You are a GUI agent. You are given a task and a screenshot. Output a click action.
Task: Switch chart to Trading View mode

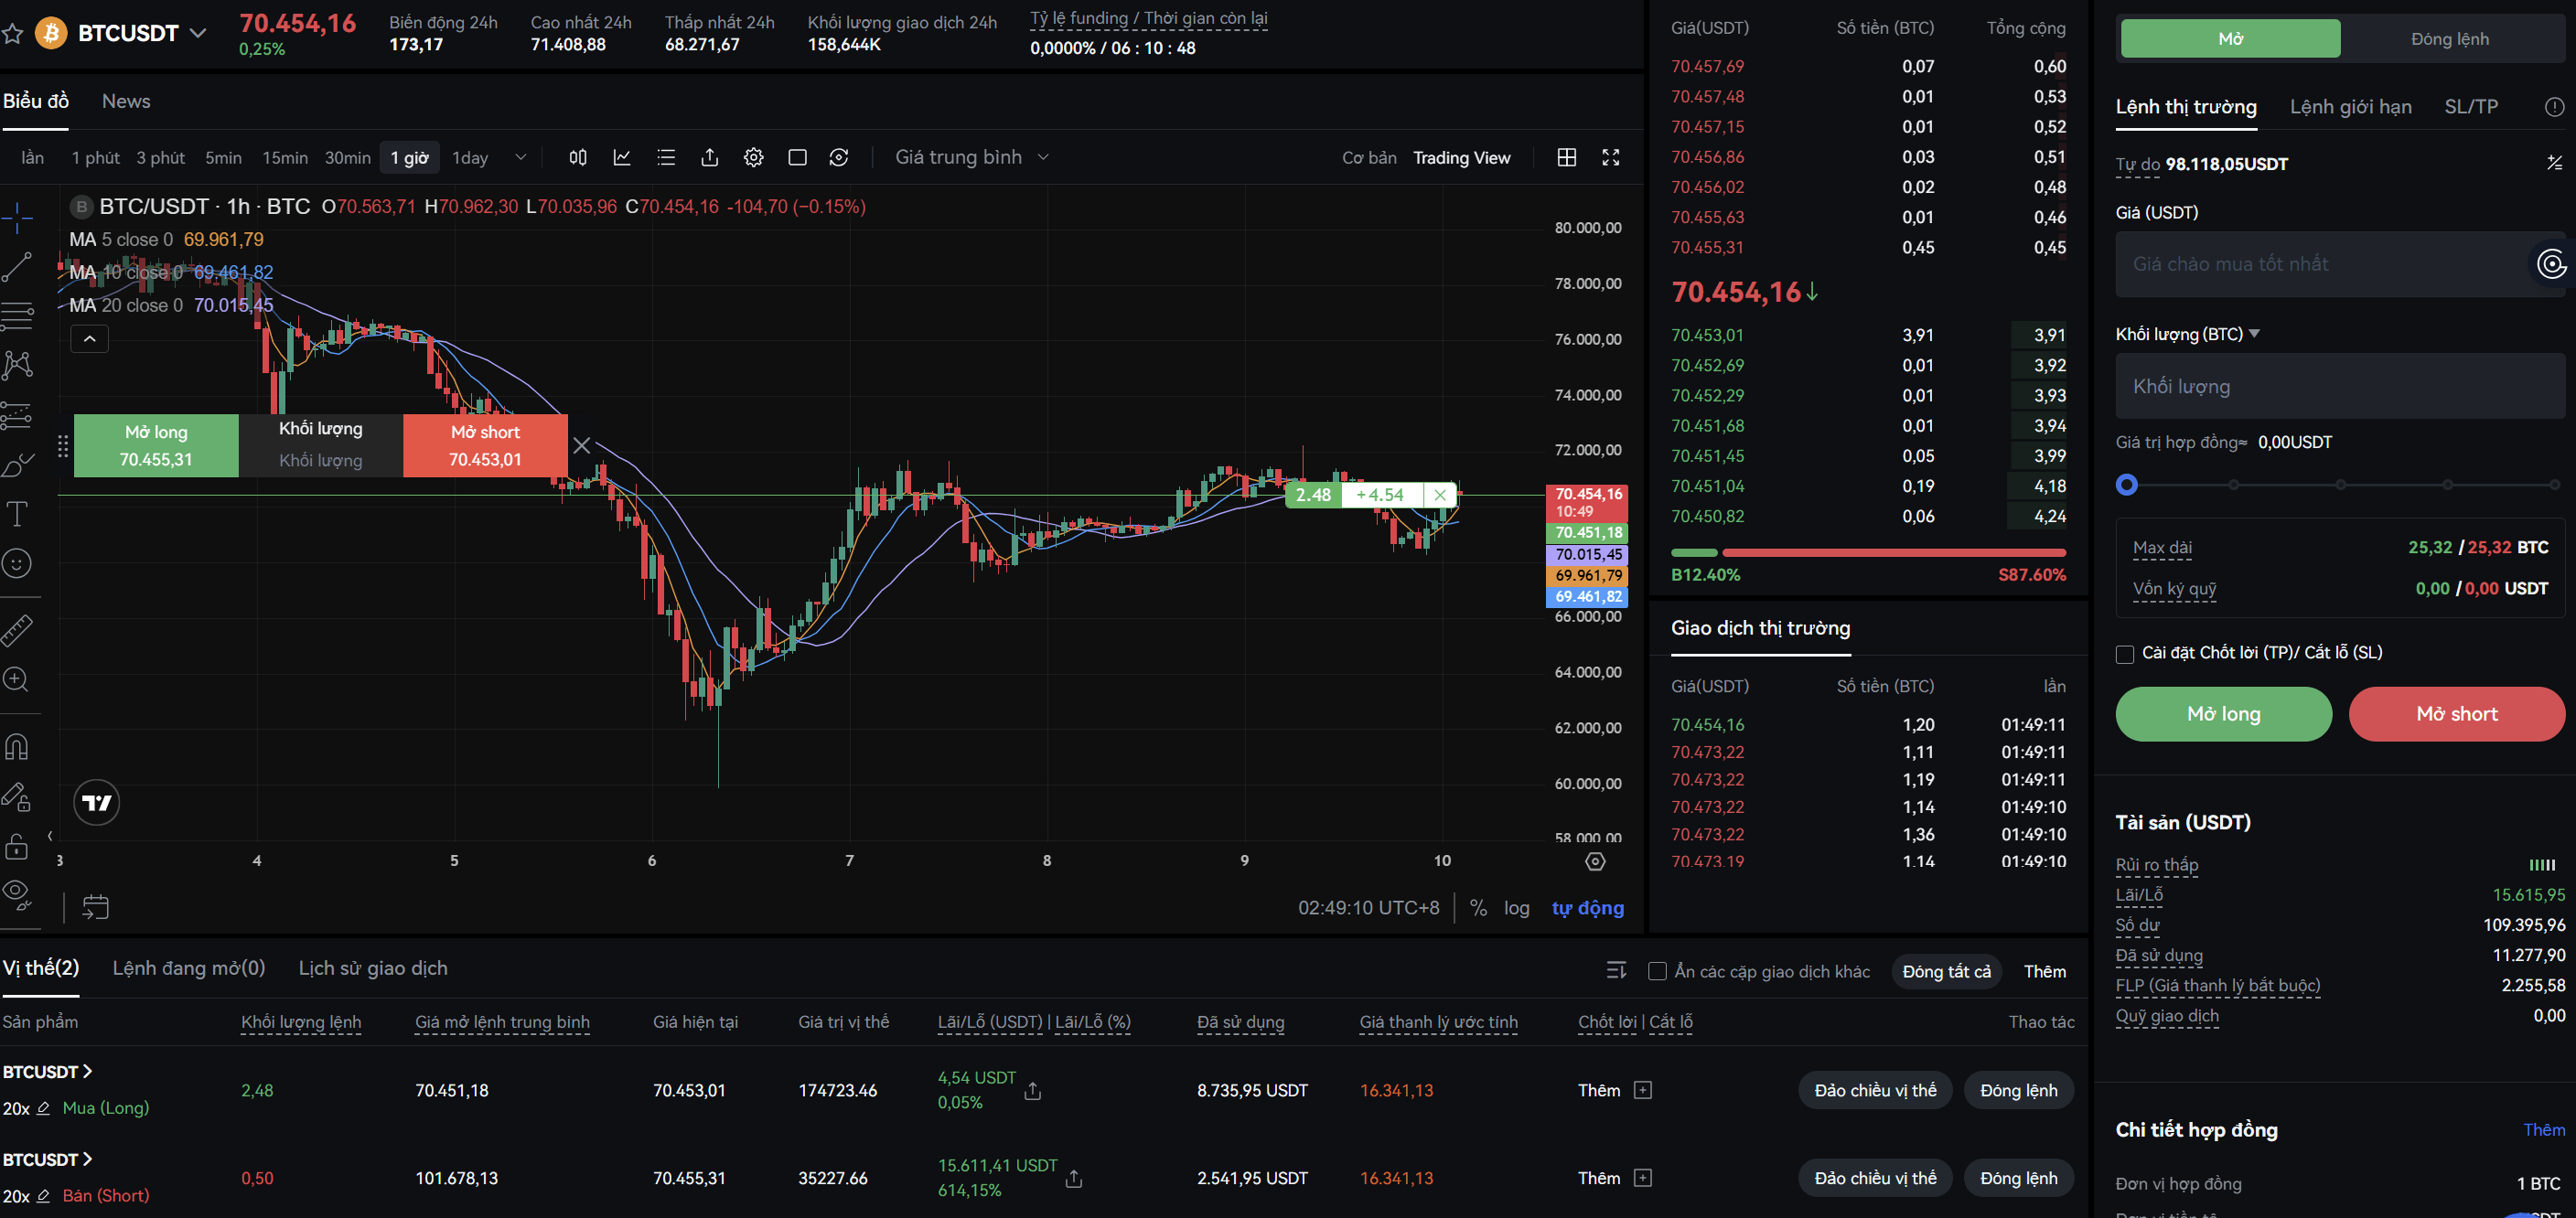coord(1461,158)
